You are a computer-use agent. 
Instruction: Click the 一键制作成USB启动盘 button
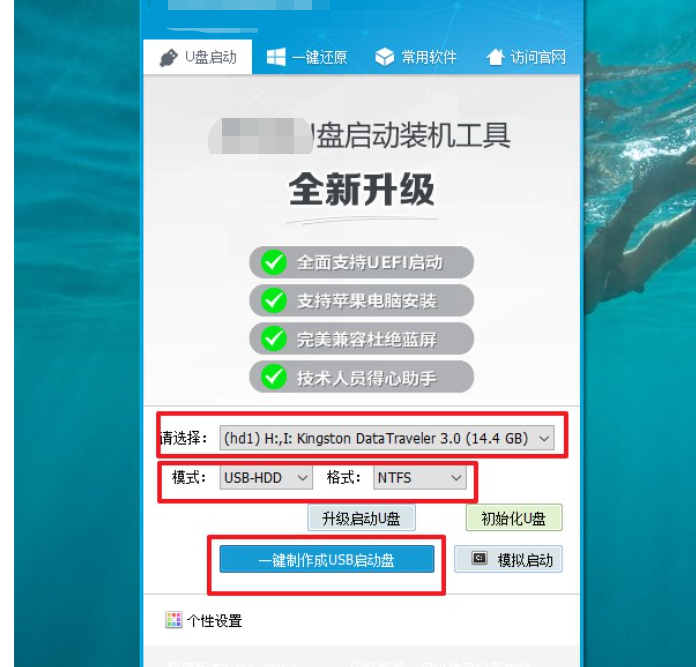click(x=327, y=560)
